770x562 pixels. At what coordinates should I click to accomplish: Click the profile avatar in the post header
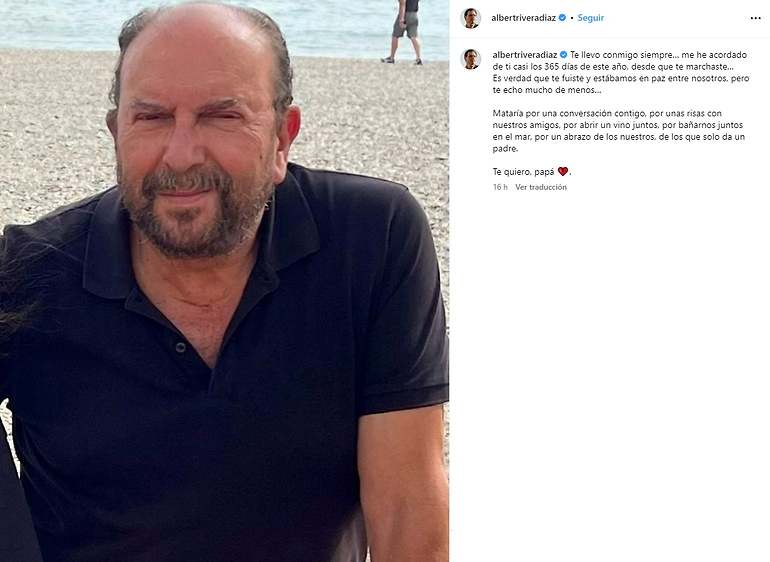[x=471, y=18]
